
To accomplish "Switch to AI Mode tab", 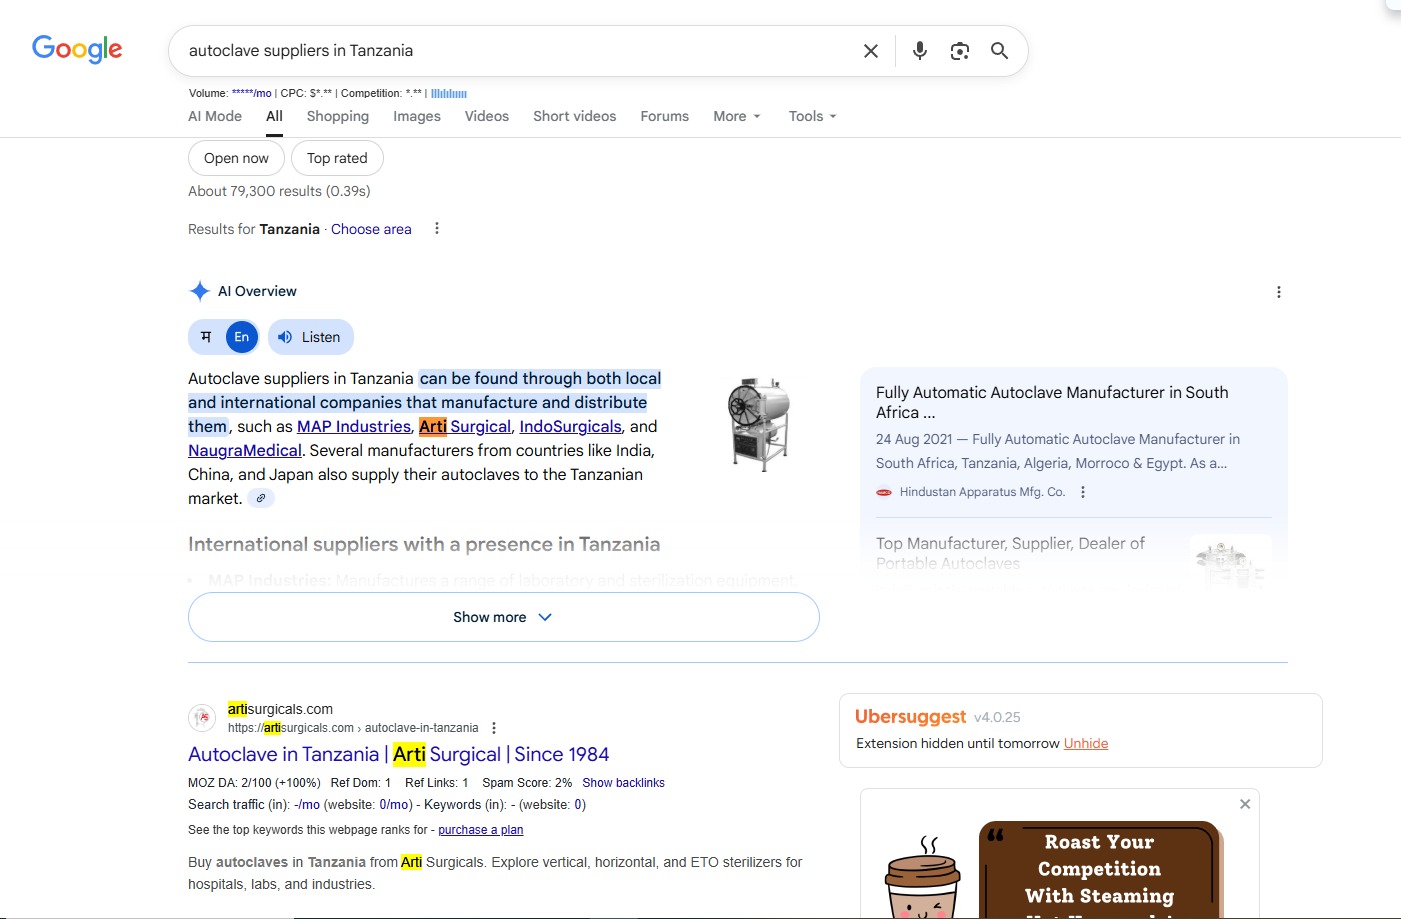I will (215, 116).
